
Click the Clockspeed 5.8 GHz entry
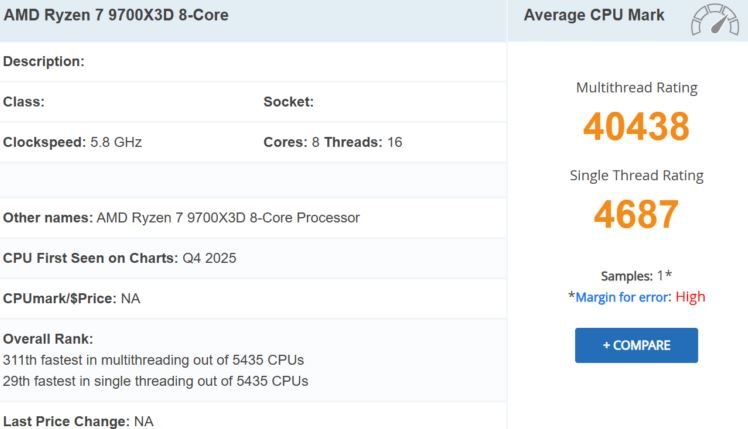(x=73, y=142)
